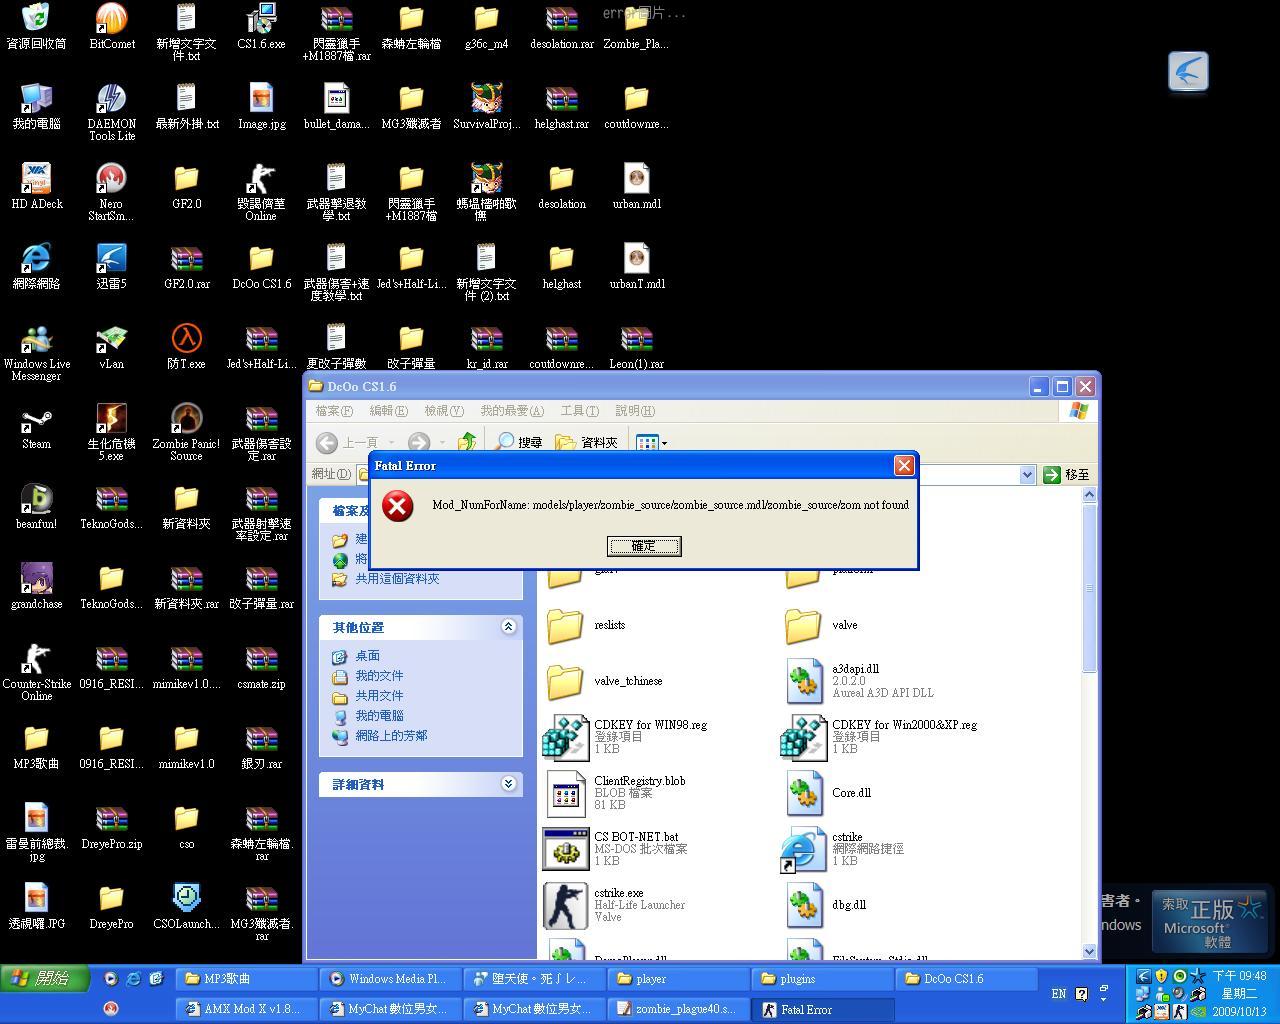The height and width of the screenshot is (1024, 1280).
Task: Close the Fatal Error dialog with X
Action: point(904,465)
